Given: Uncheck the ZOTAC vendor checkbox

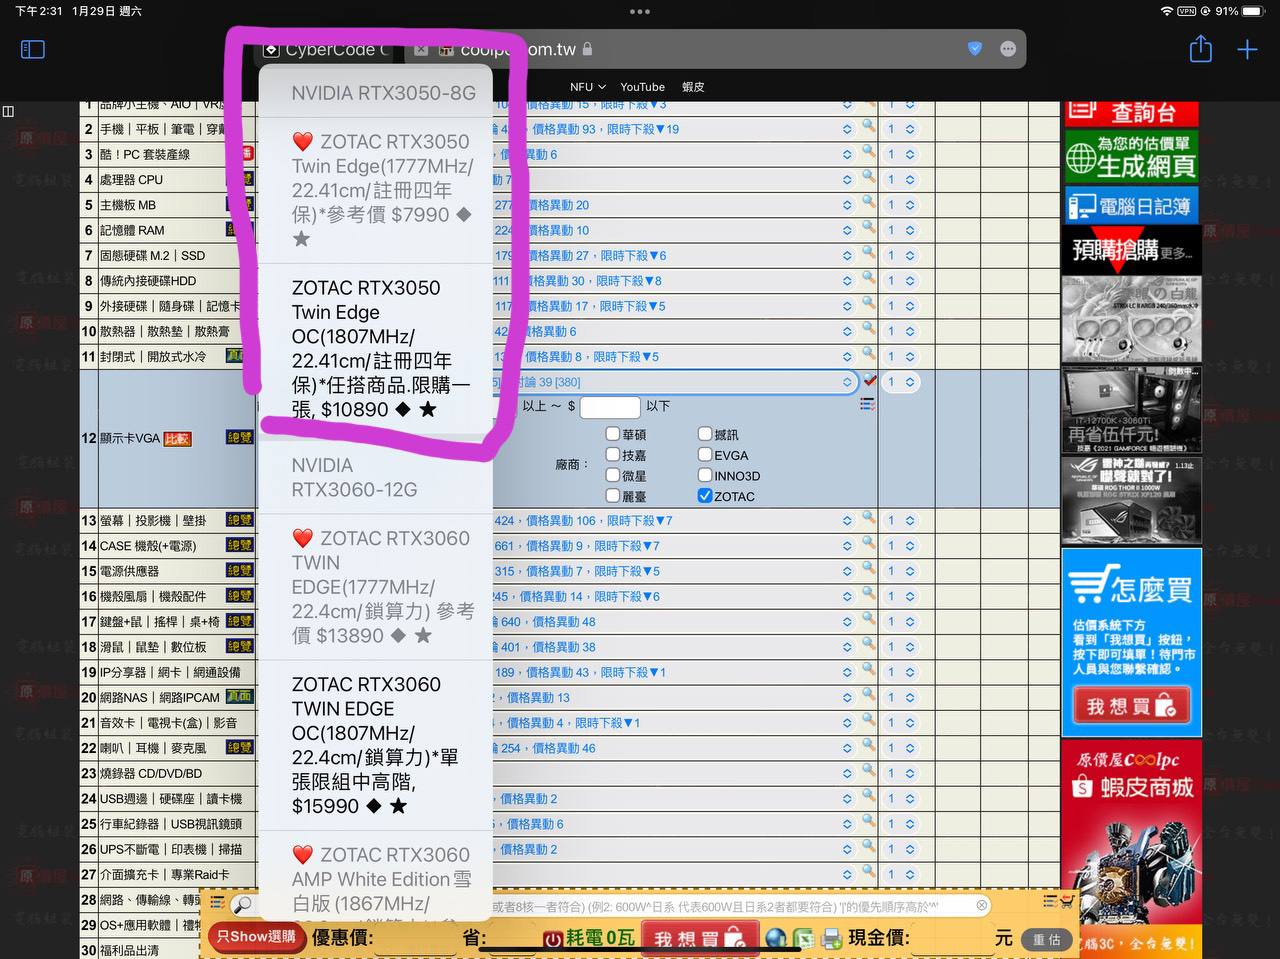Looking at the screenshot, I should pyautogui.click(x=705, y=496).
